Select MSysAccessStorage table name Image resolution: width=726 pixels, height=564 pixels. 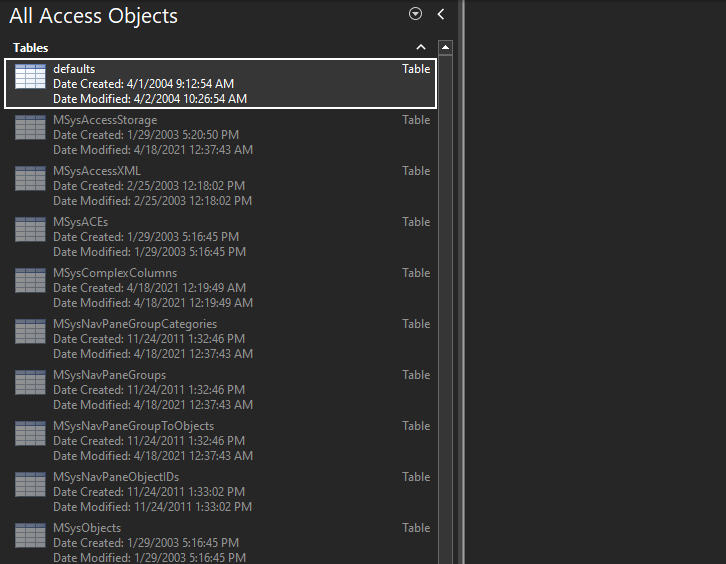[105, 120]
